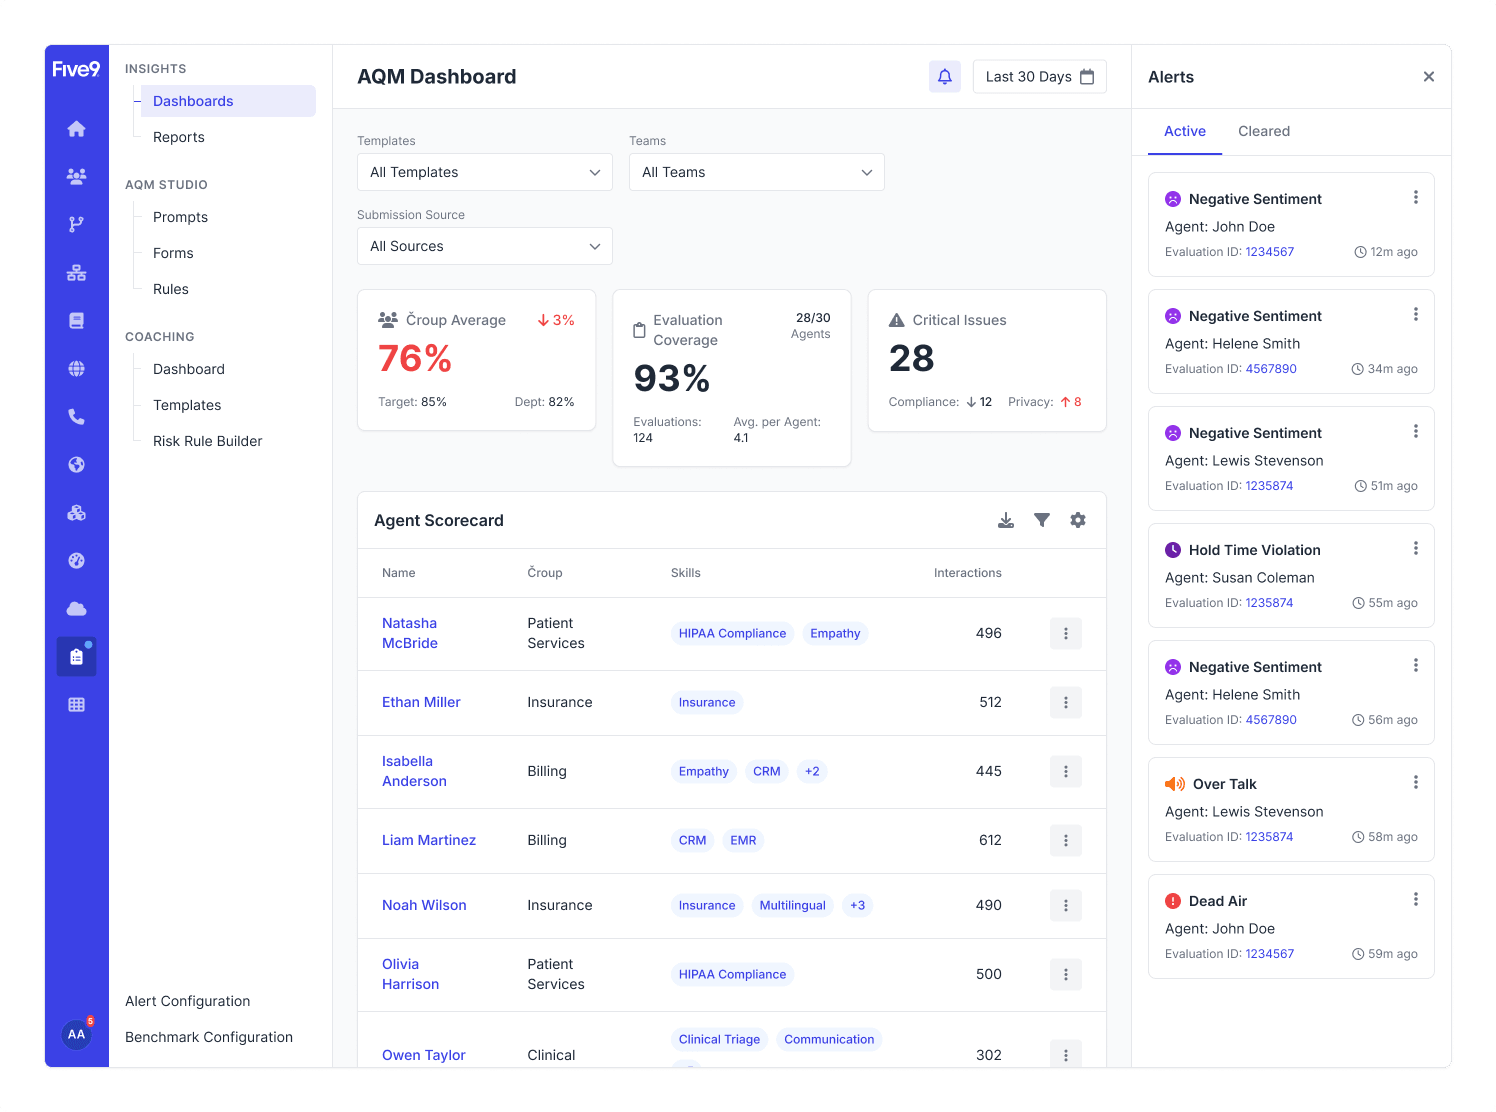Expand the All Templates dropdown
Screen dimensions: 1496x1112
click(484, 172)
